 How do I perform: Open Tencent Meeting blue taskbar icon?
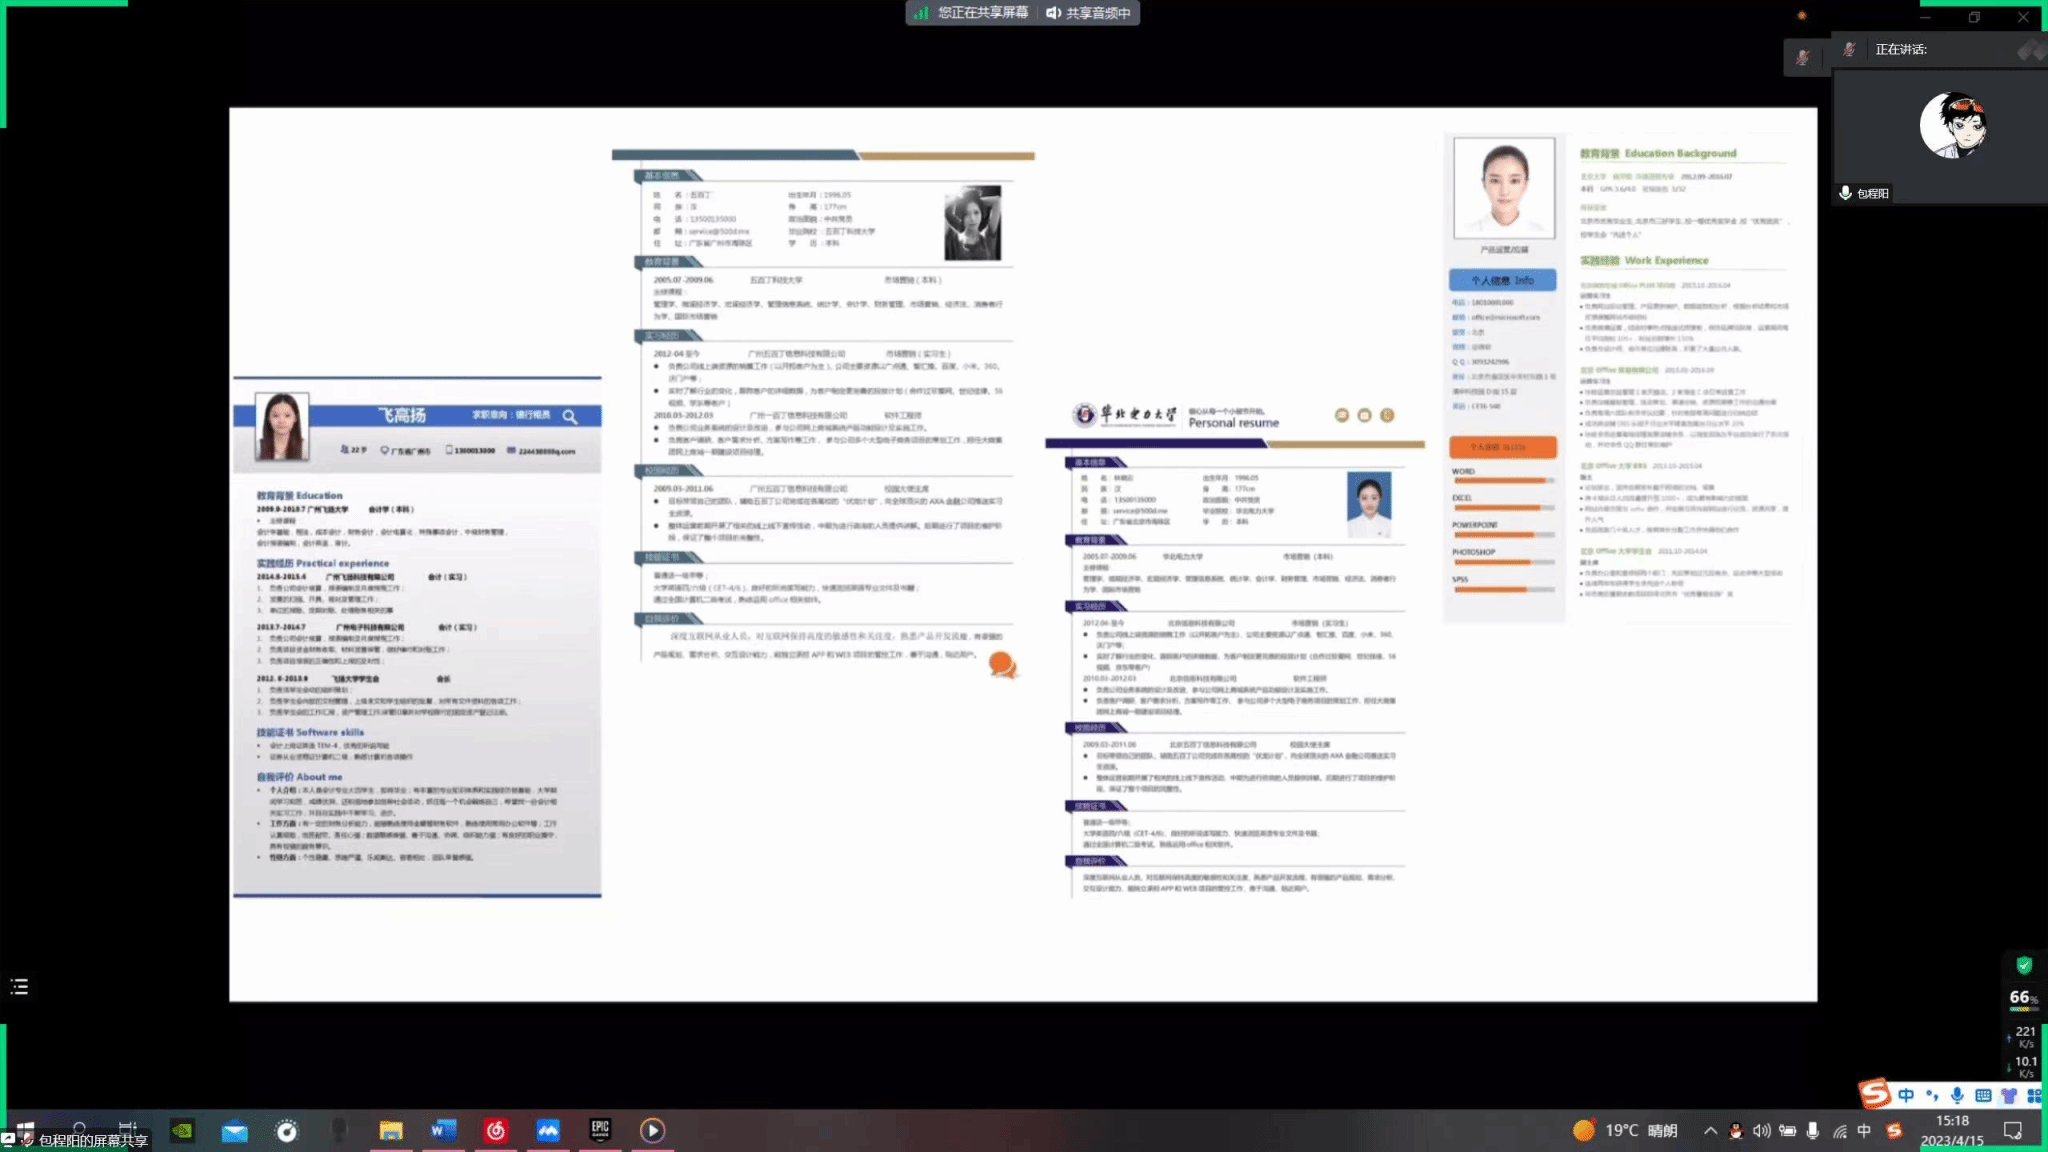point(548,1130)
